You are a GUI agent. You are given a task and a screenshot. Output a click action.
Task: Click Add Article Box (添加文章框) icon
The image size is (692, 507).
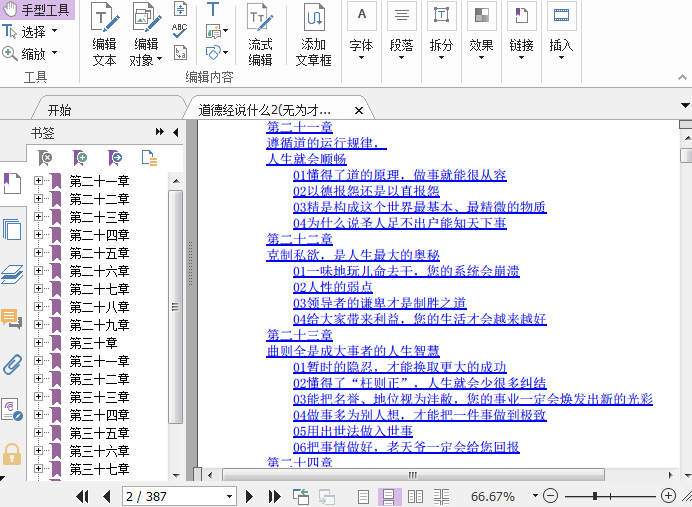pos(313,34)
